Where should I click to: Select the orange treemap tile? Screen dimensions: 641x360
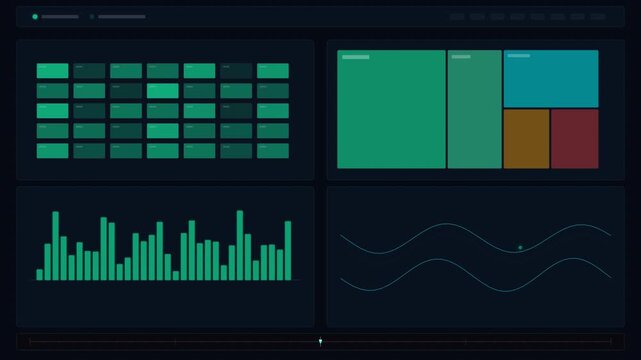[x=526, y=139]
